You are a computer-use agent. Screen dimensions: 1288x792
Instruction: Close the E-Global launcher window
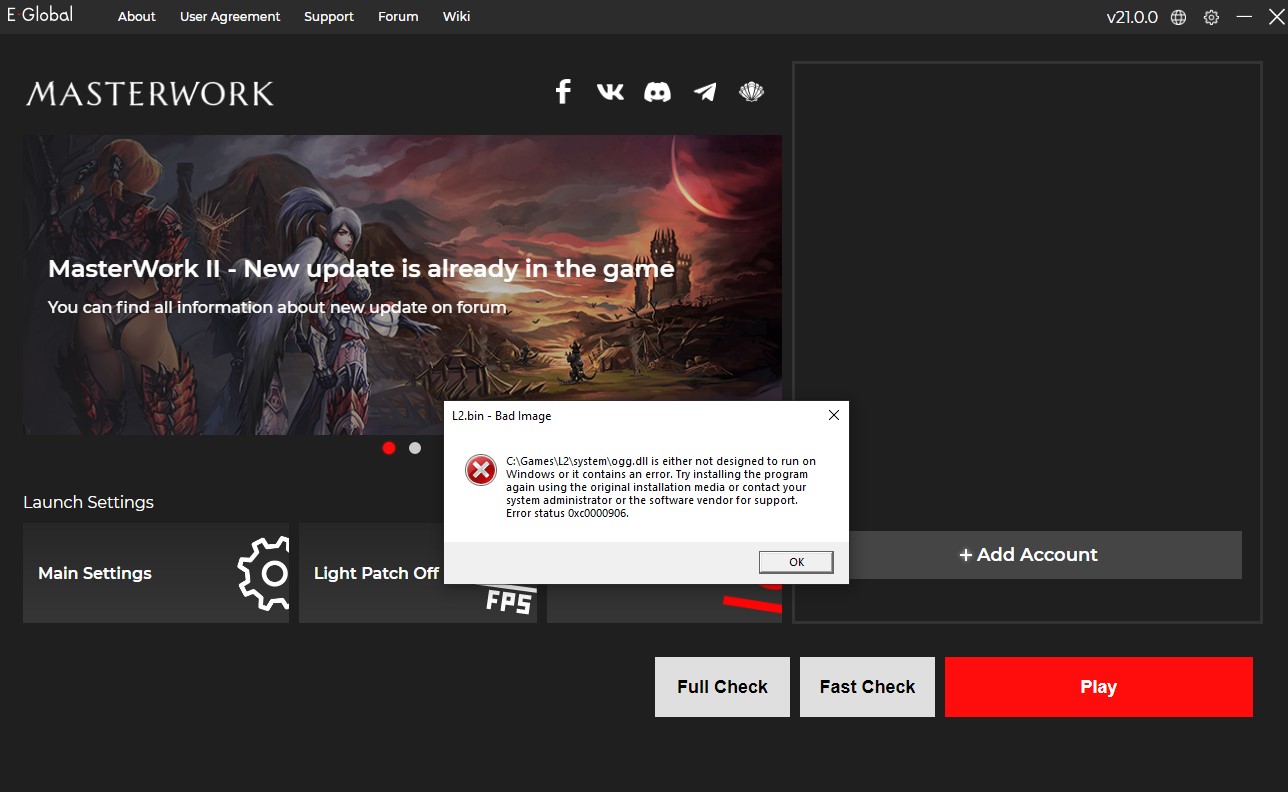[x=1275, y=17]
